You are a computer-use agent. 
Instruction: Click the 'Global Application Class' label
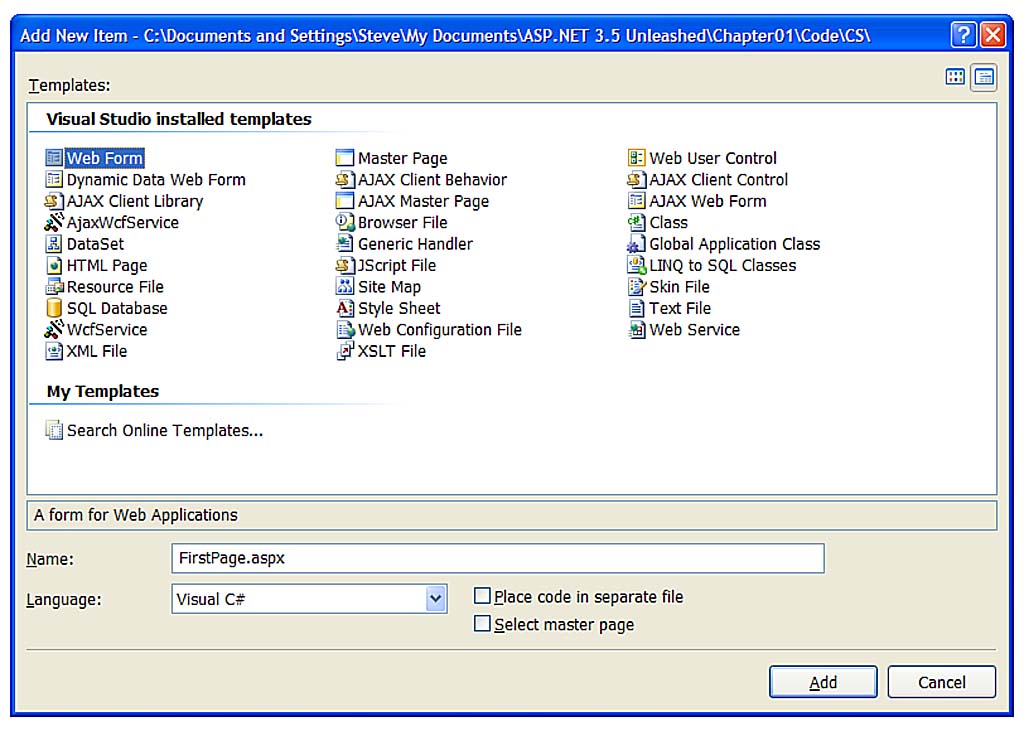click(x=735, y=244)
